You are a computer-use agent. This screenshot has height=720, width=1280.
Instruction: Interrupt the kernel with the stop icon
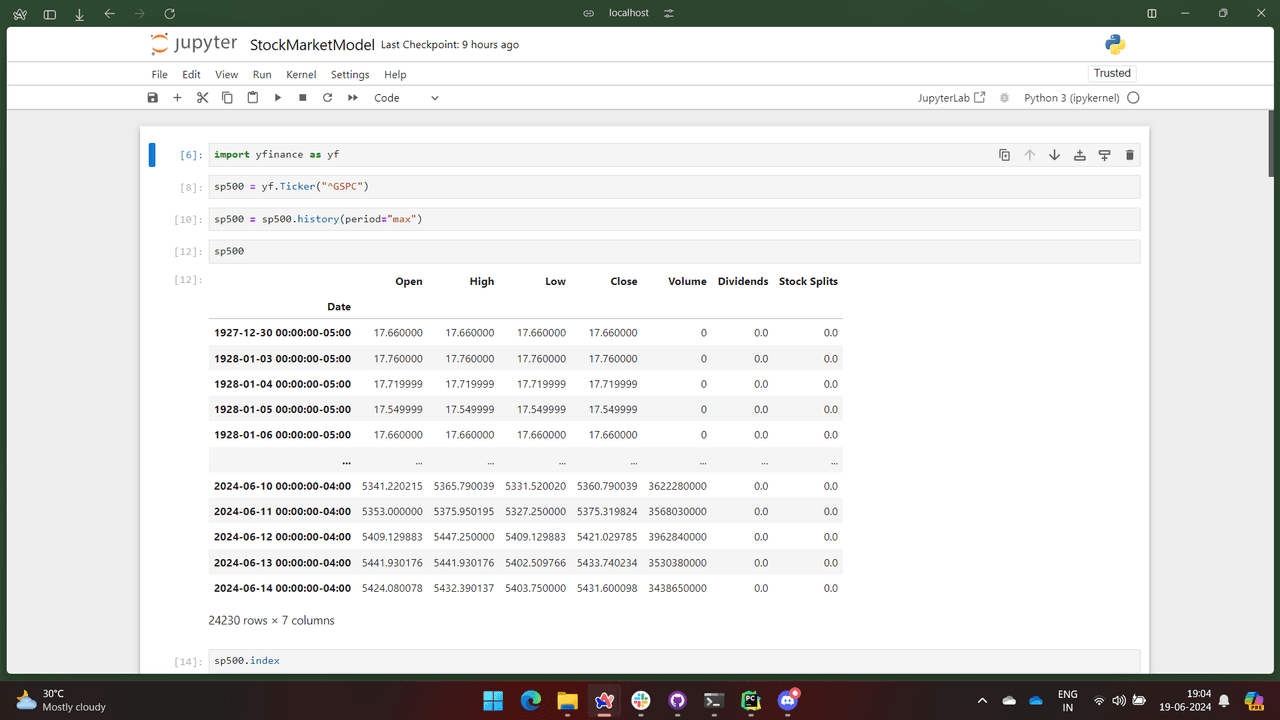point(303,98)
